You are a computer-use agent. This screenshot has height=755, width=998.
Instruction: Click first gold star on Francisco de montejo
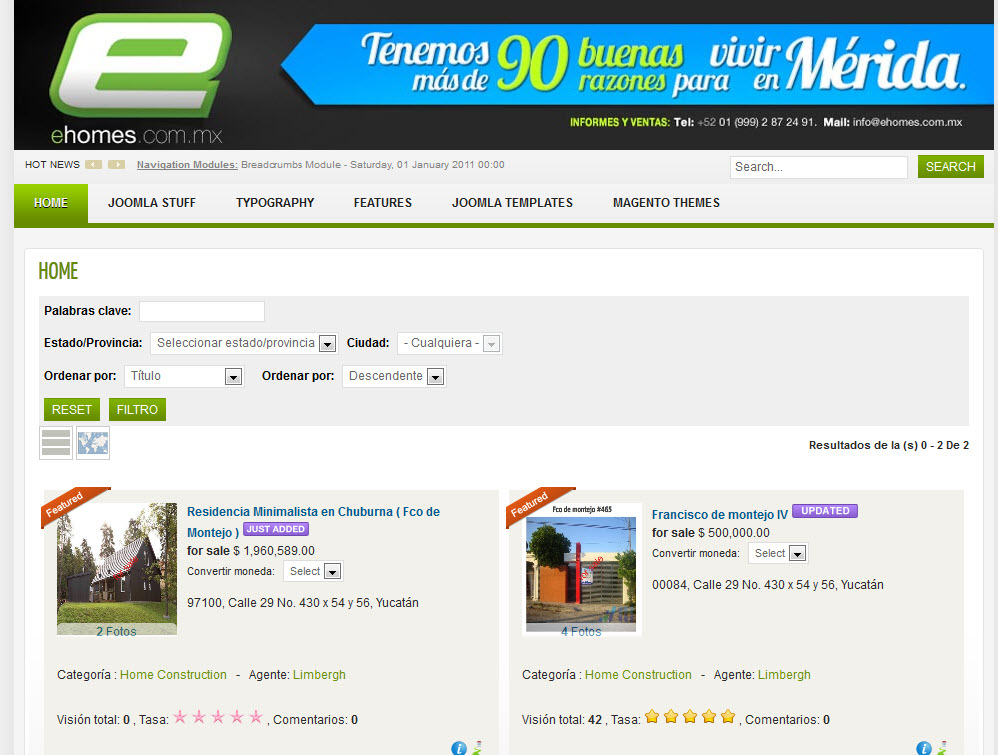click(x=652, y=717)
